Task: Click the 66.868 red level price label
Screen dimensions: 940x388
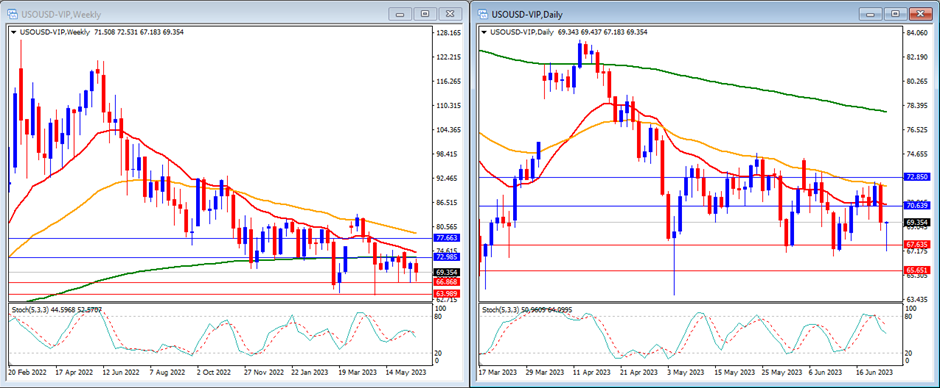Action: (446, 282)
